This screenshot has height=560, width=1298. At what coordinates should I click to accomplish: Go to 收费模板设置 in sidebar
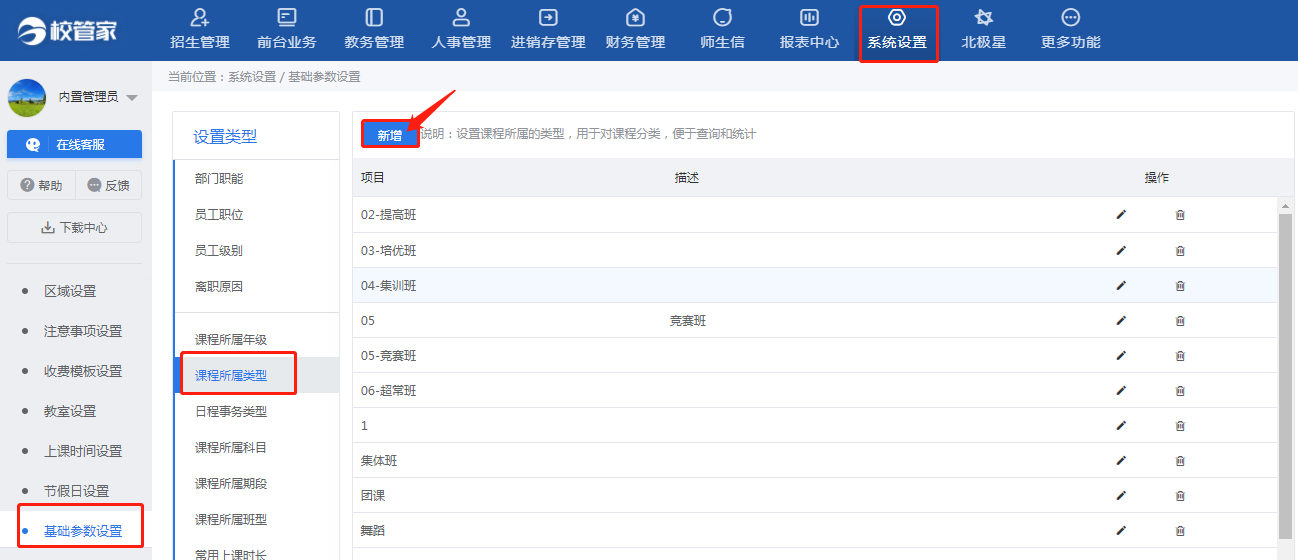coord(83,371)
